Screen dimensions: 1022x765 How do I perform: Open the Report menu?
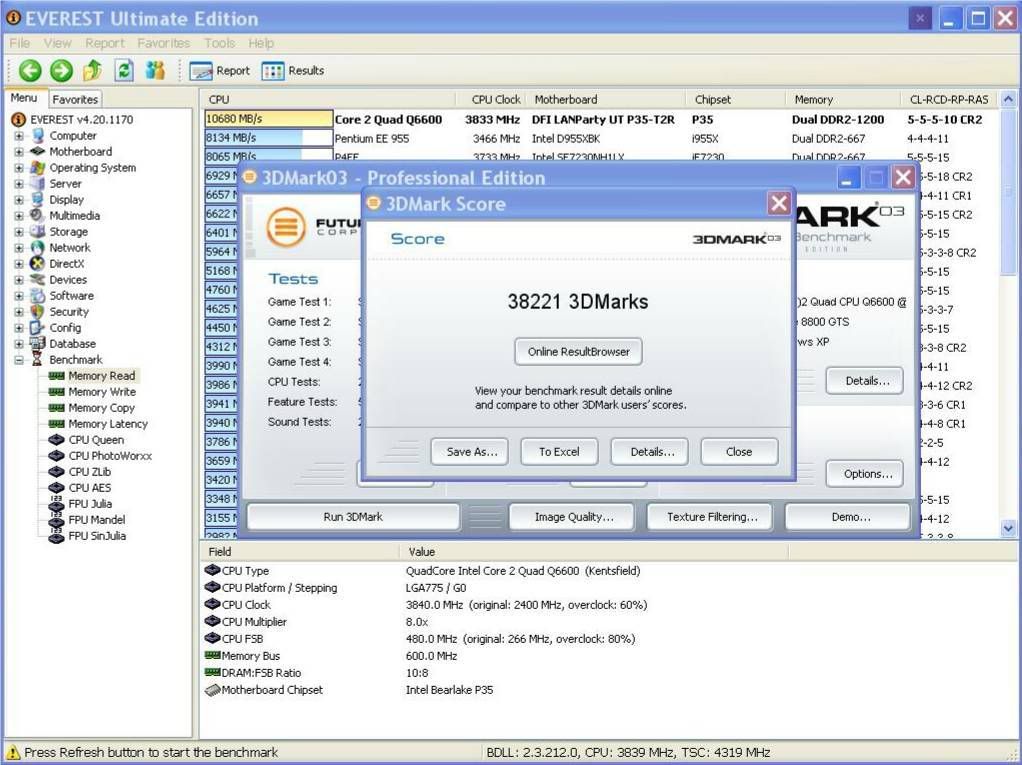click(104, 43)
